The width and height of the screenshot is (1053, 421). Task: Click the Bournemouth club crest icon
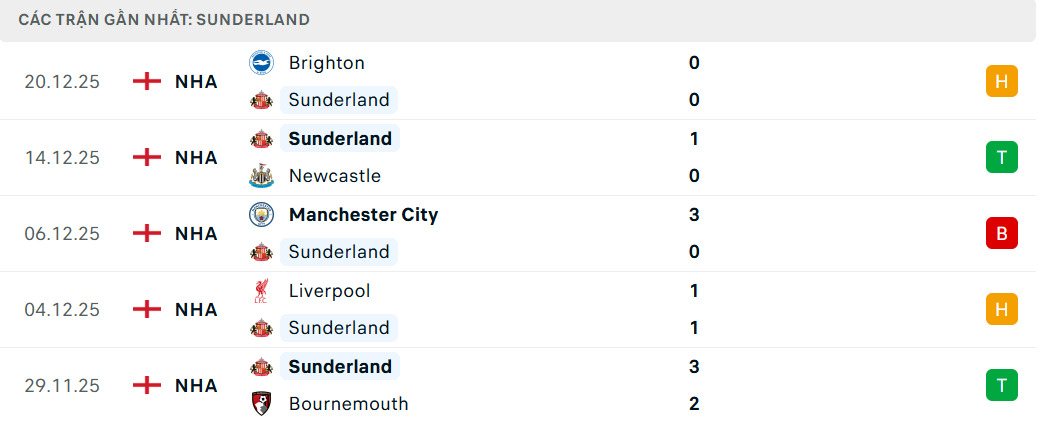(x=261, y=404)
